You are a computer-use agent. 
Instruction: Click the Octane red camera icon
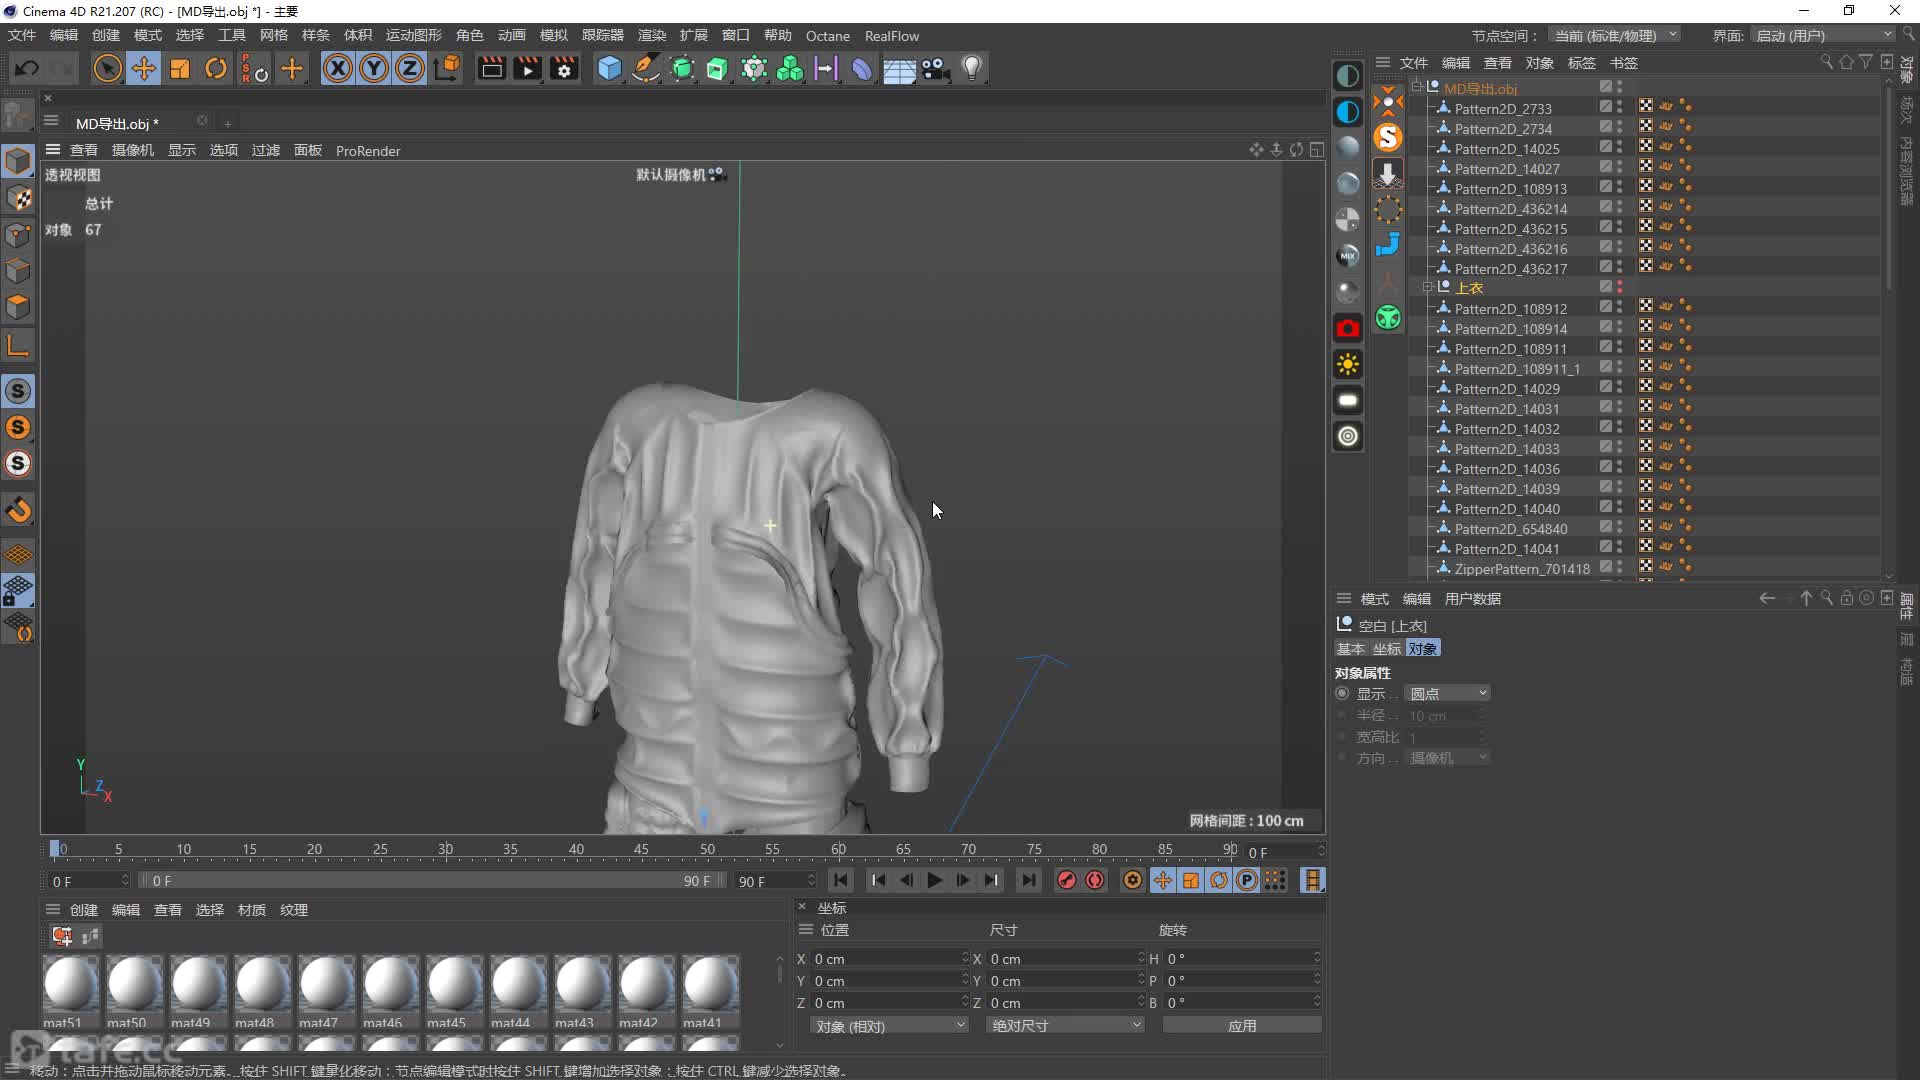point(1348,328)
